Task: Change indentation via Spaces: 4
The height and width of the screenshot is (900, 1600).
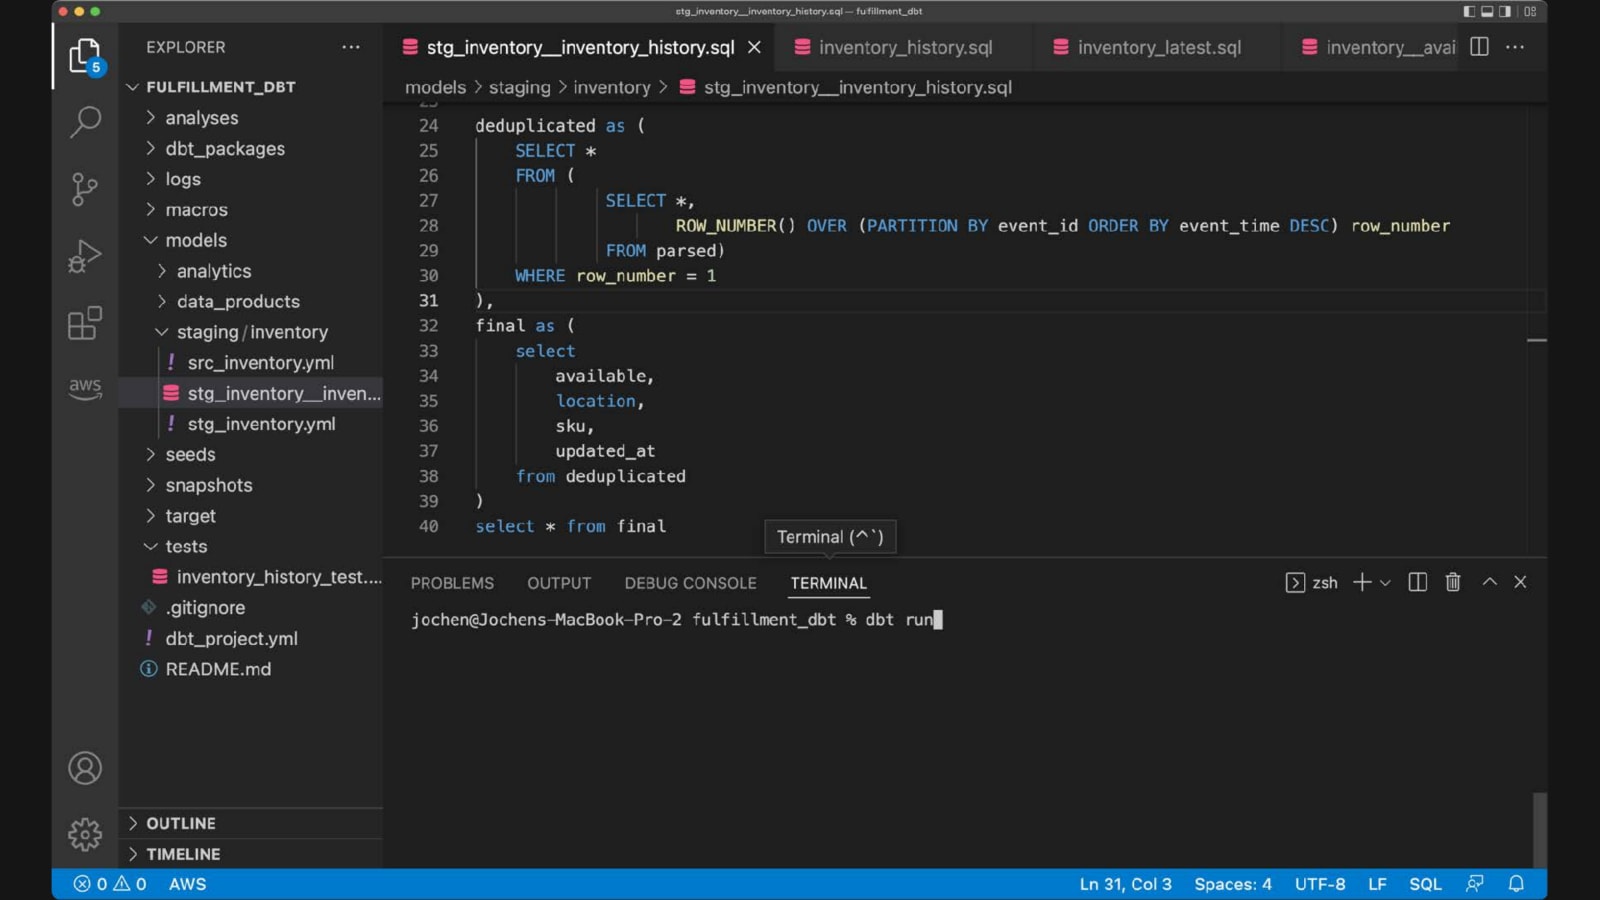Action: click(1233, 884)
